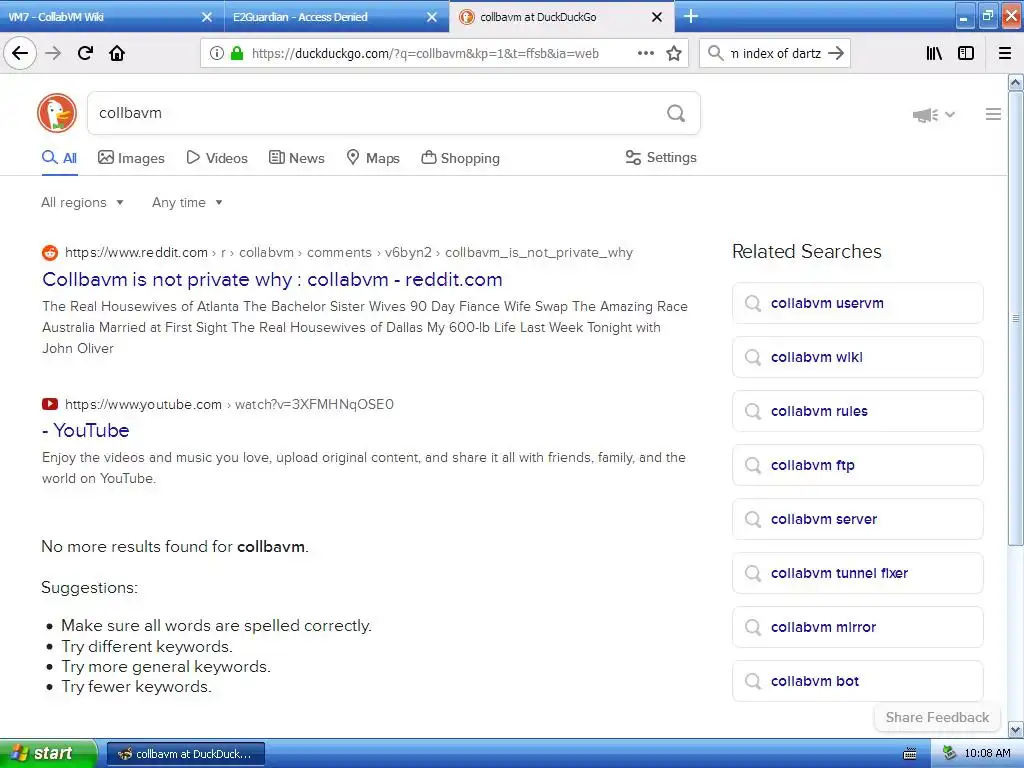The image size is (1024, 768).
Task: Search related 'collabvm bot'
Action: point(857,681)
